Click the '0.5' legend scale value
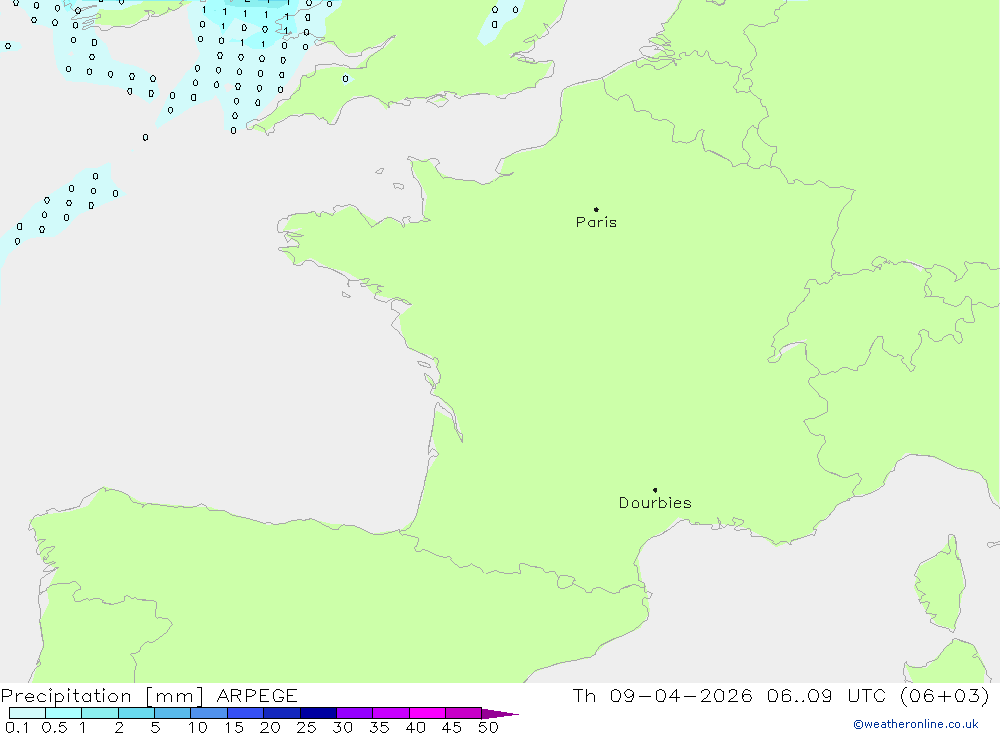The height and width of the screenshot is (733, 1000). pyautogui.click(x=54, y=727)
